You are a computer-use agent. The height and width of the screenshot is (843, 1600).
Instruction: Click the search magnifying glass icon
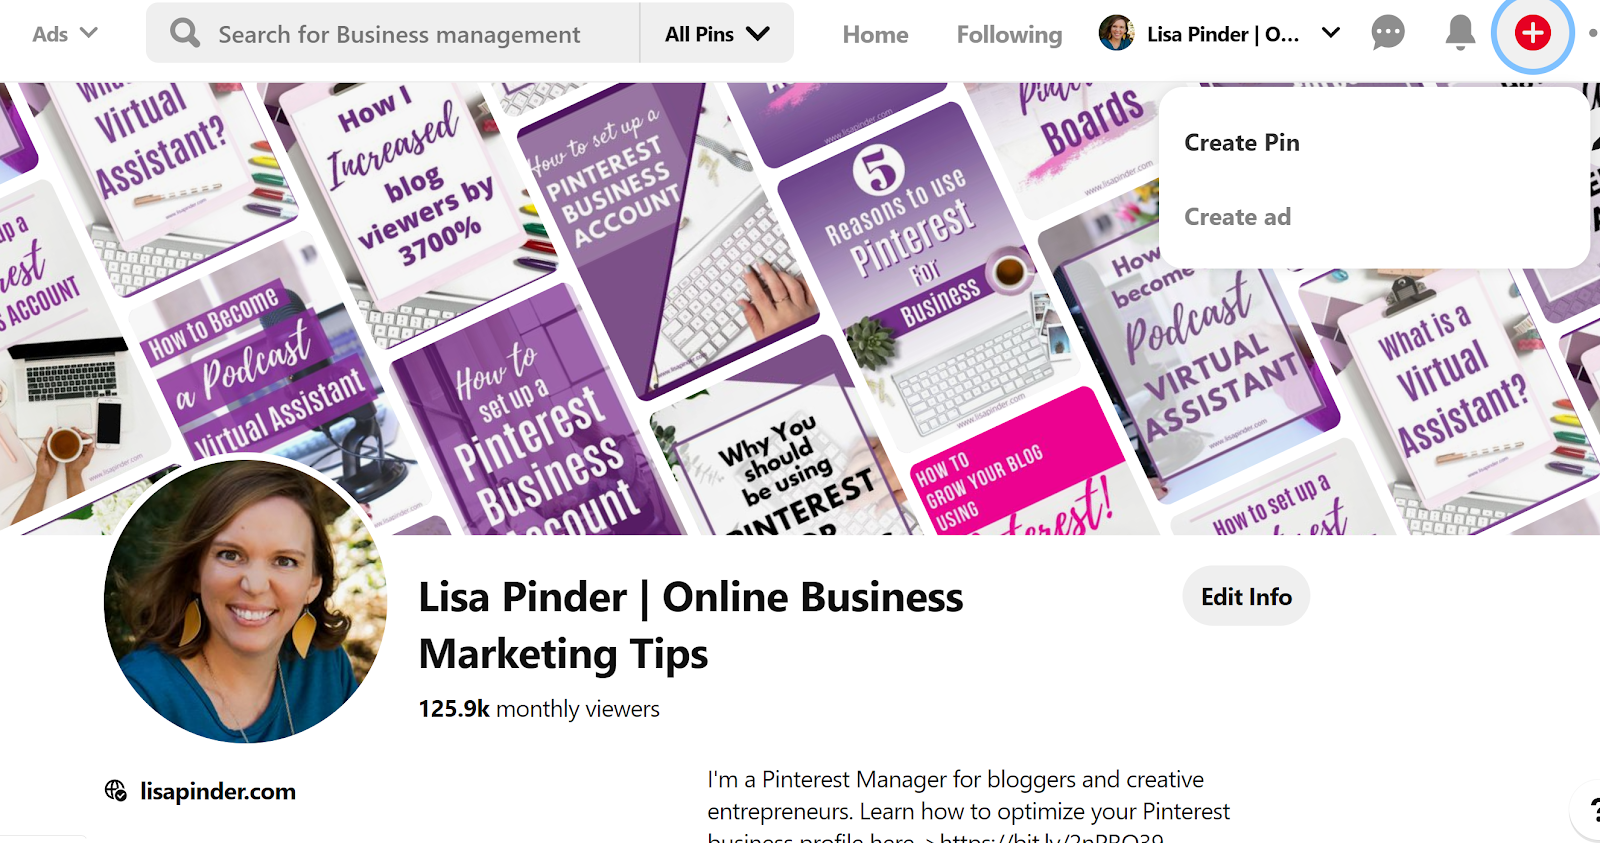[x=185, y=33]
